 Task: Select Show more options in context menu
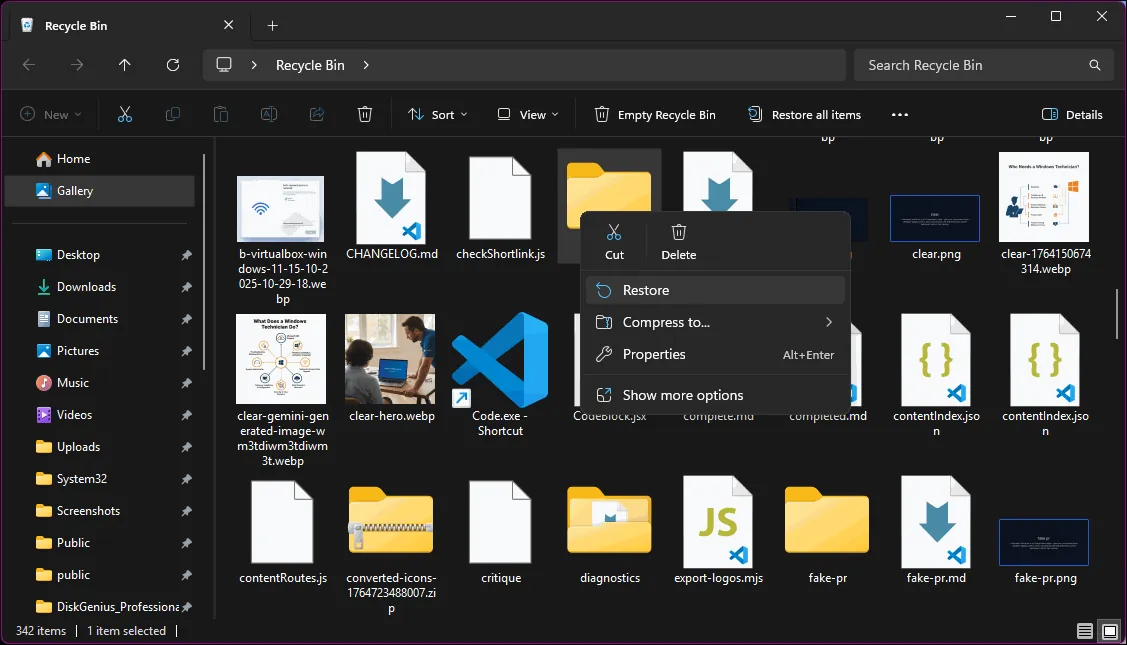(x=681, y=395)
